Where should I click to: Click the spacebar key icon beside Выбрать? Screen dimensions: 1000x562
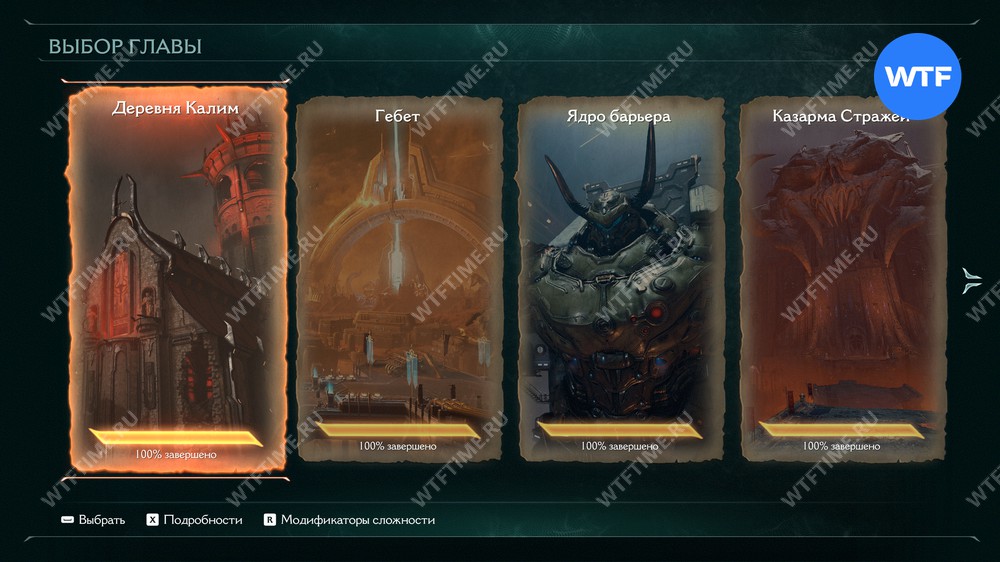[67, 520]
